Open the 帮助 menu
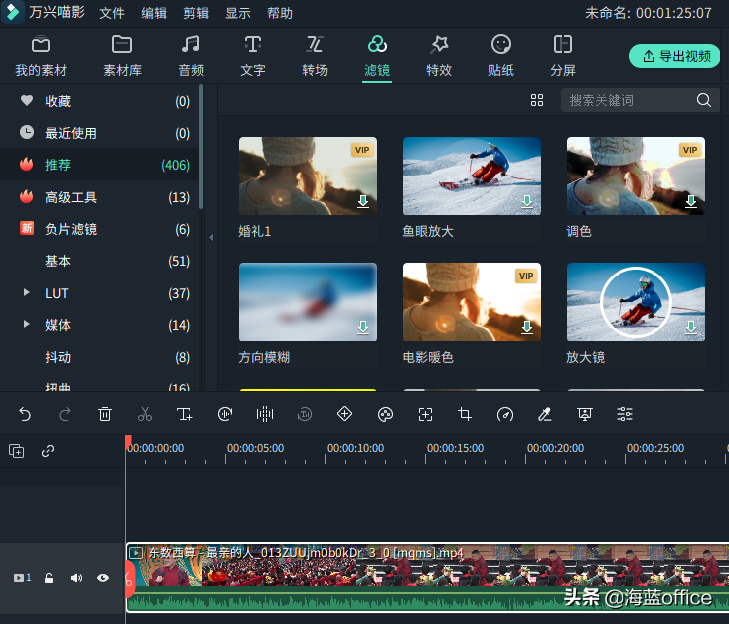The width and height of the screenshot is (729, 624). [280, 13]
